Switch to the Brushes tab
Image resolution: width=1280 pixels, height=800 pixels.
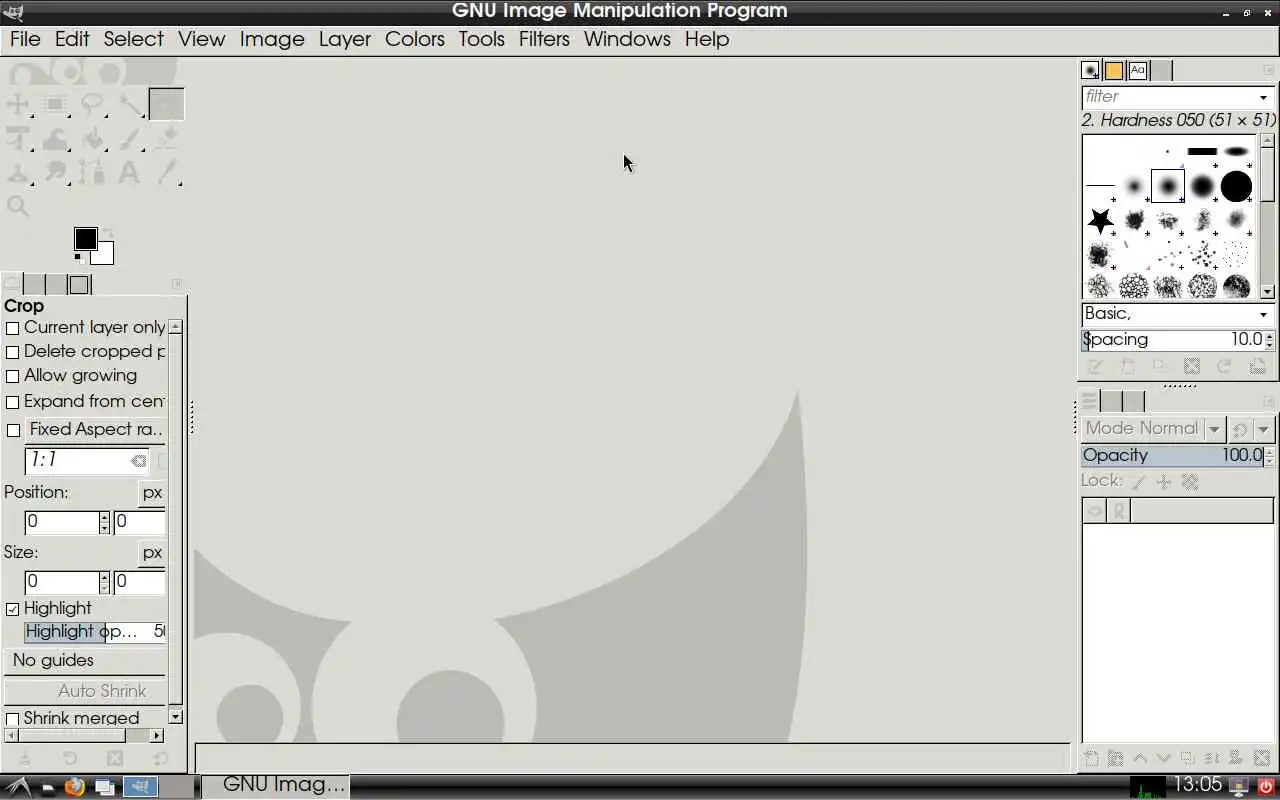(x=1090, y=70)
